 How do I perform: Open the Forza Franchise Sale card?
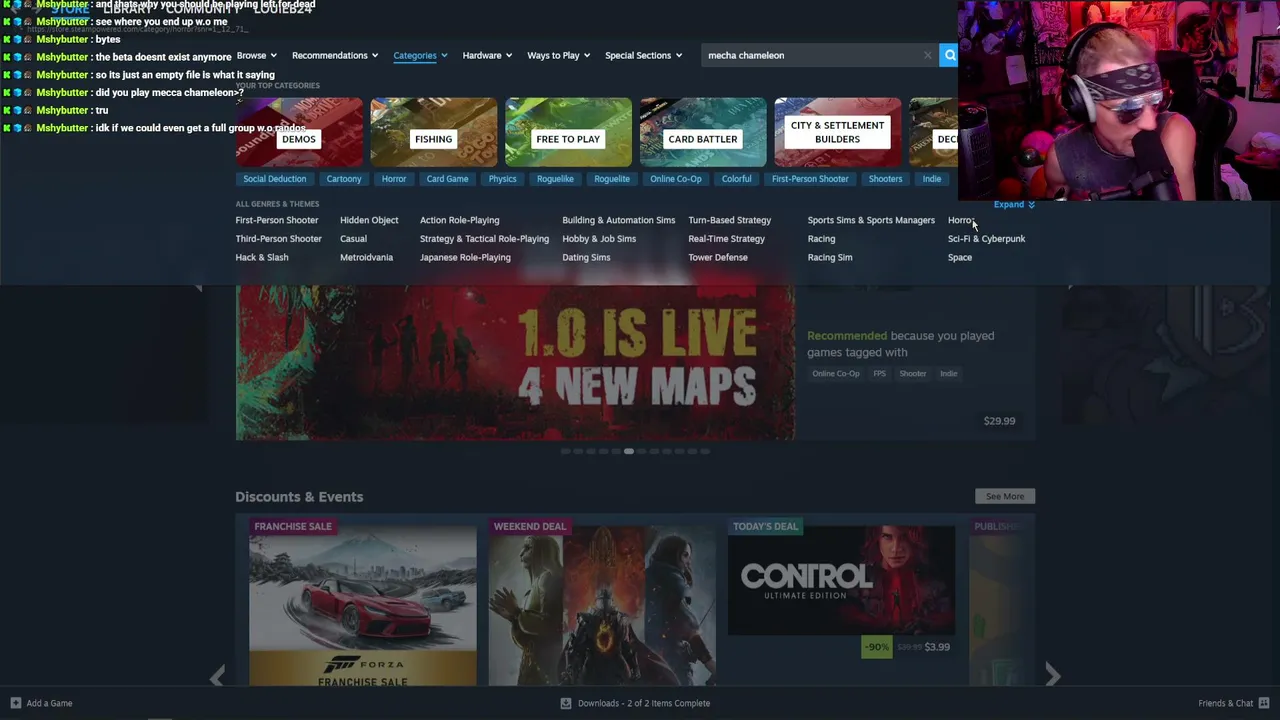coord(362,601)
